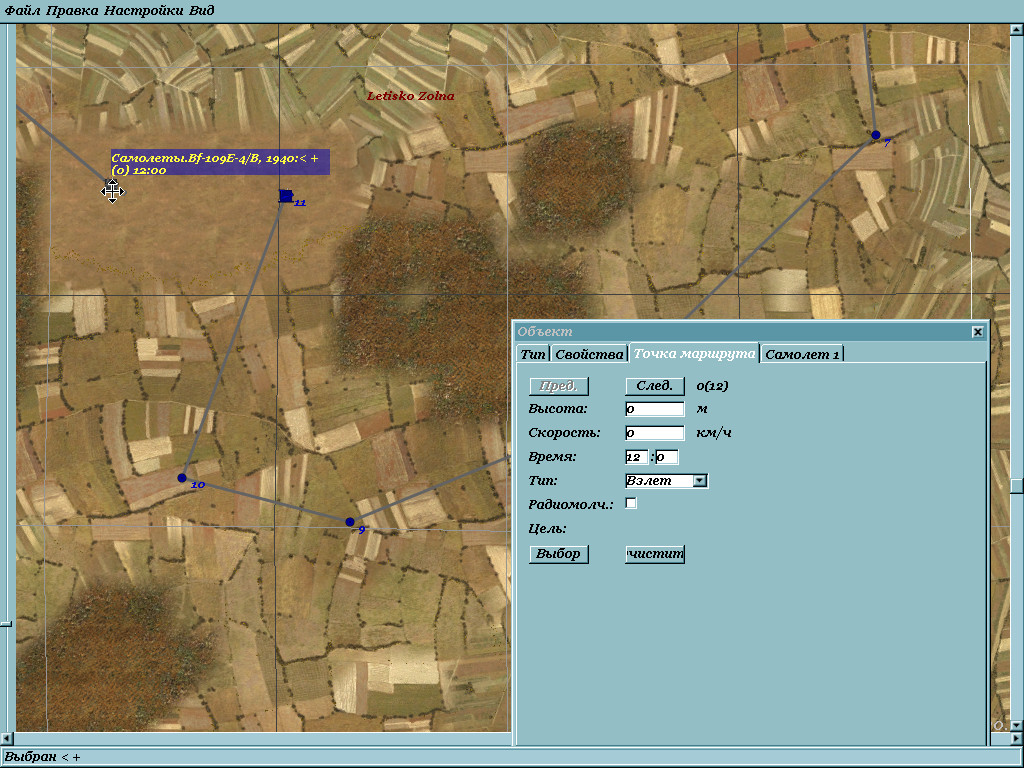The width and height of the screenshot is (1024, 768).
Task: Select the Точка маршрута tab
Action: (694, 353)
